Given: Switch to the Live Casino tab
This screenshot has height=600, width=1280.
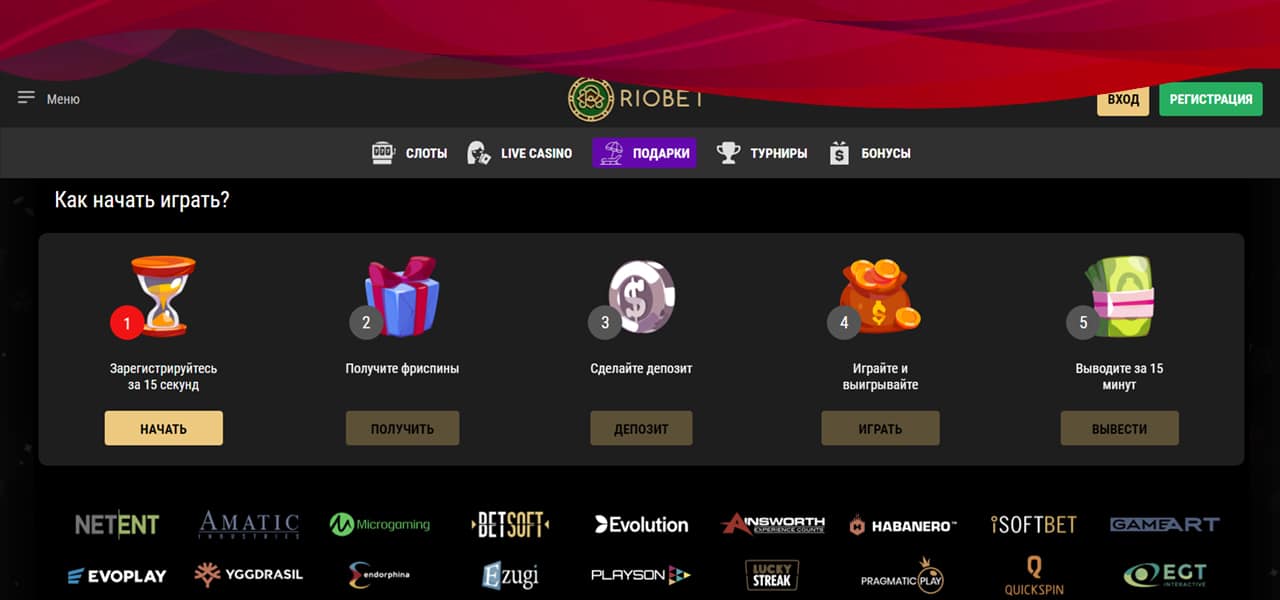Looking at the screenshot, I should (x=520, y=153).
